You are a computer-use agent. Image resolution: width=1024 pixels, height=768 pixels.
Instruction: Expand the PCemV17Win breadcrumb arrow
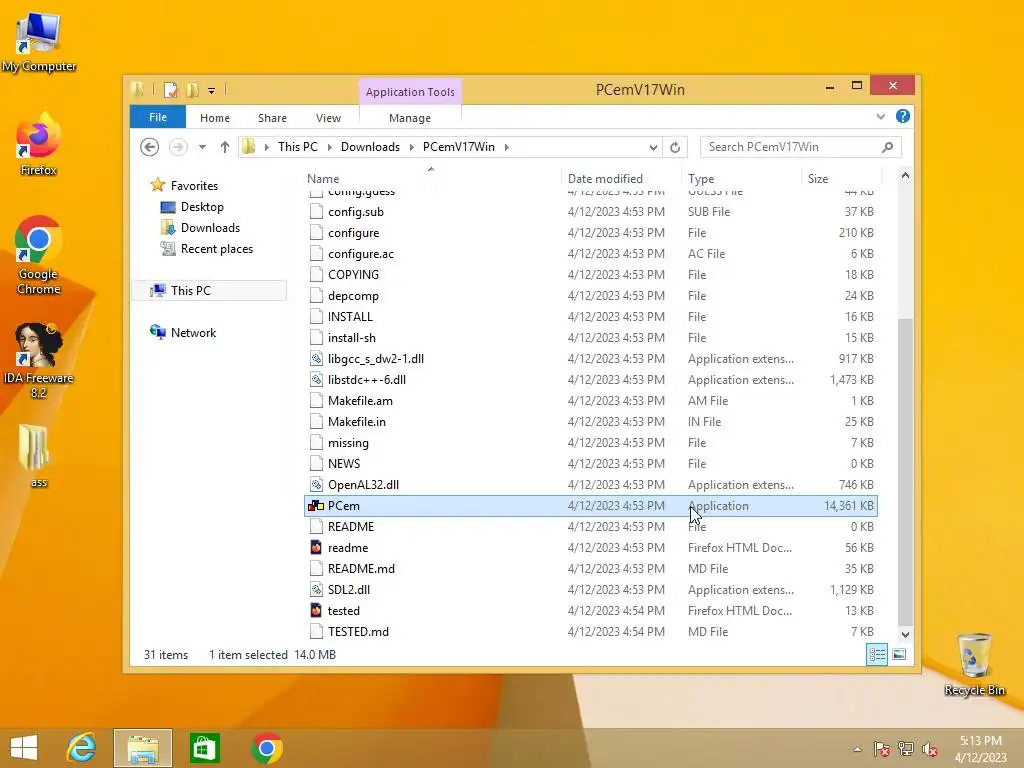[x=506, y=147]
